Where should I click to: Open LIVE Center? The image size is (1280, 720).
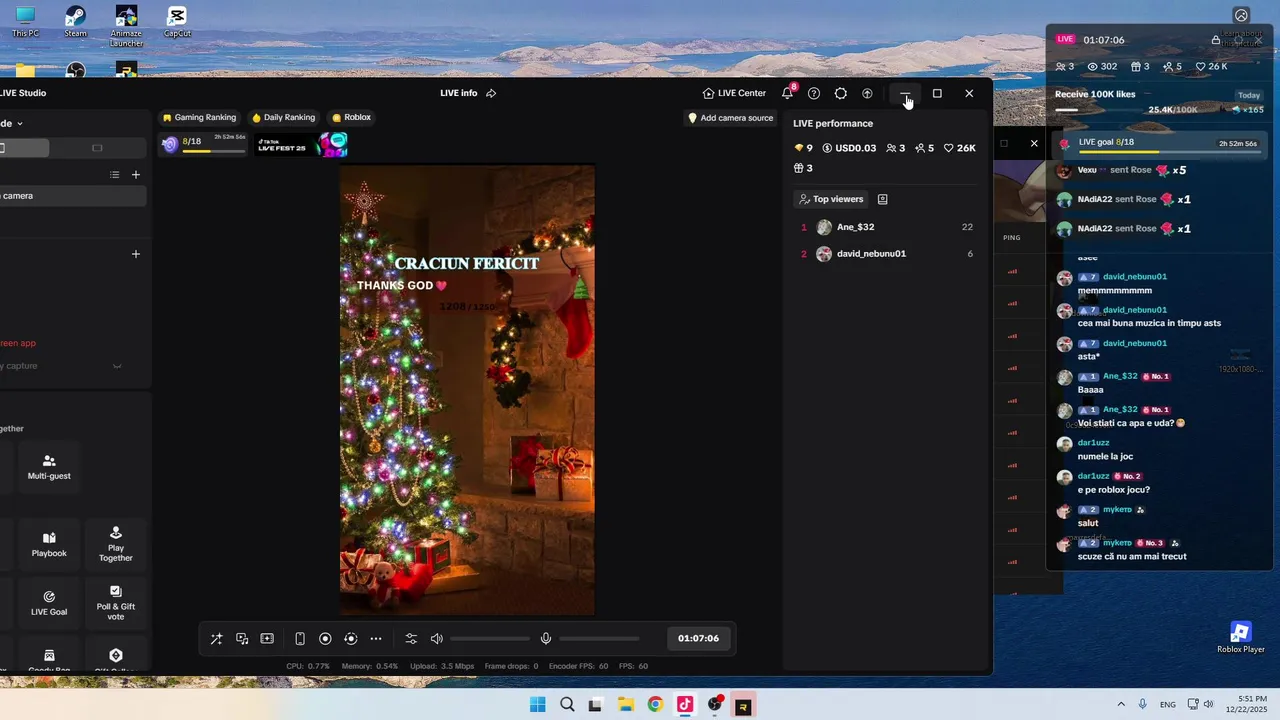[x=734, y=93]
